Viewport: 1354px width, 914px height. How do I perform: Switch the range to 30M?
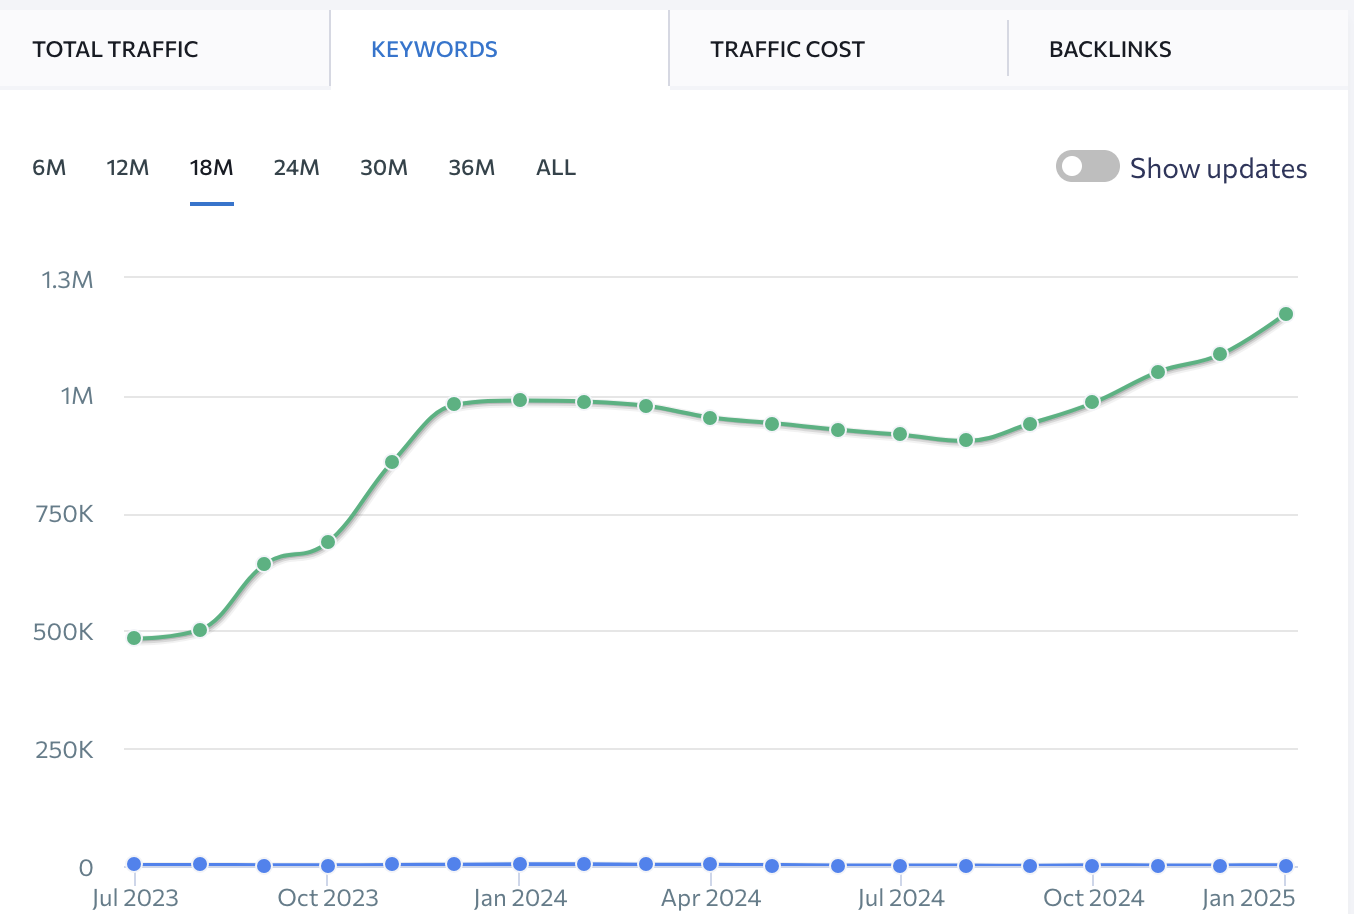pos(384,168)
